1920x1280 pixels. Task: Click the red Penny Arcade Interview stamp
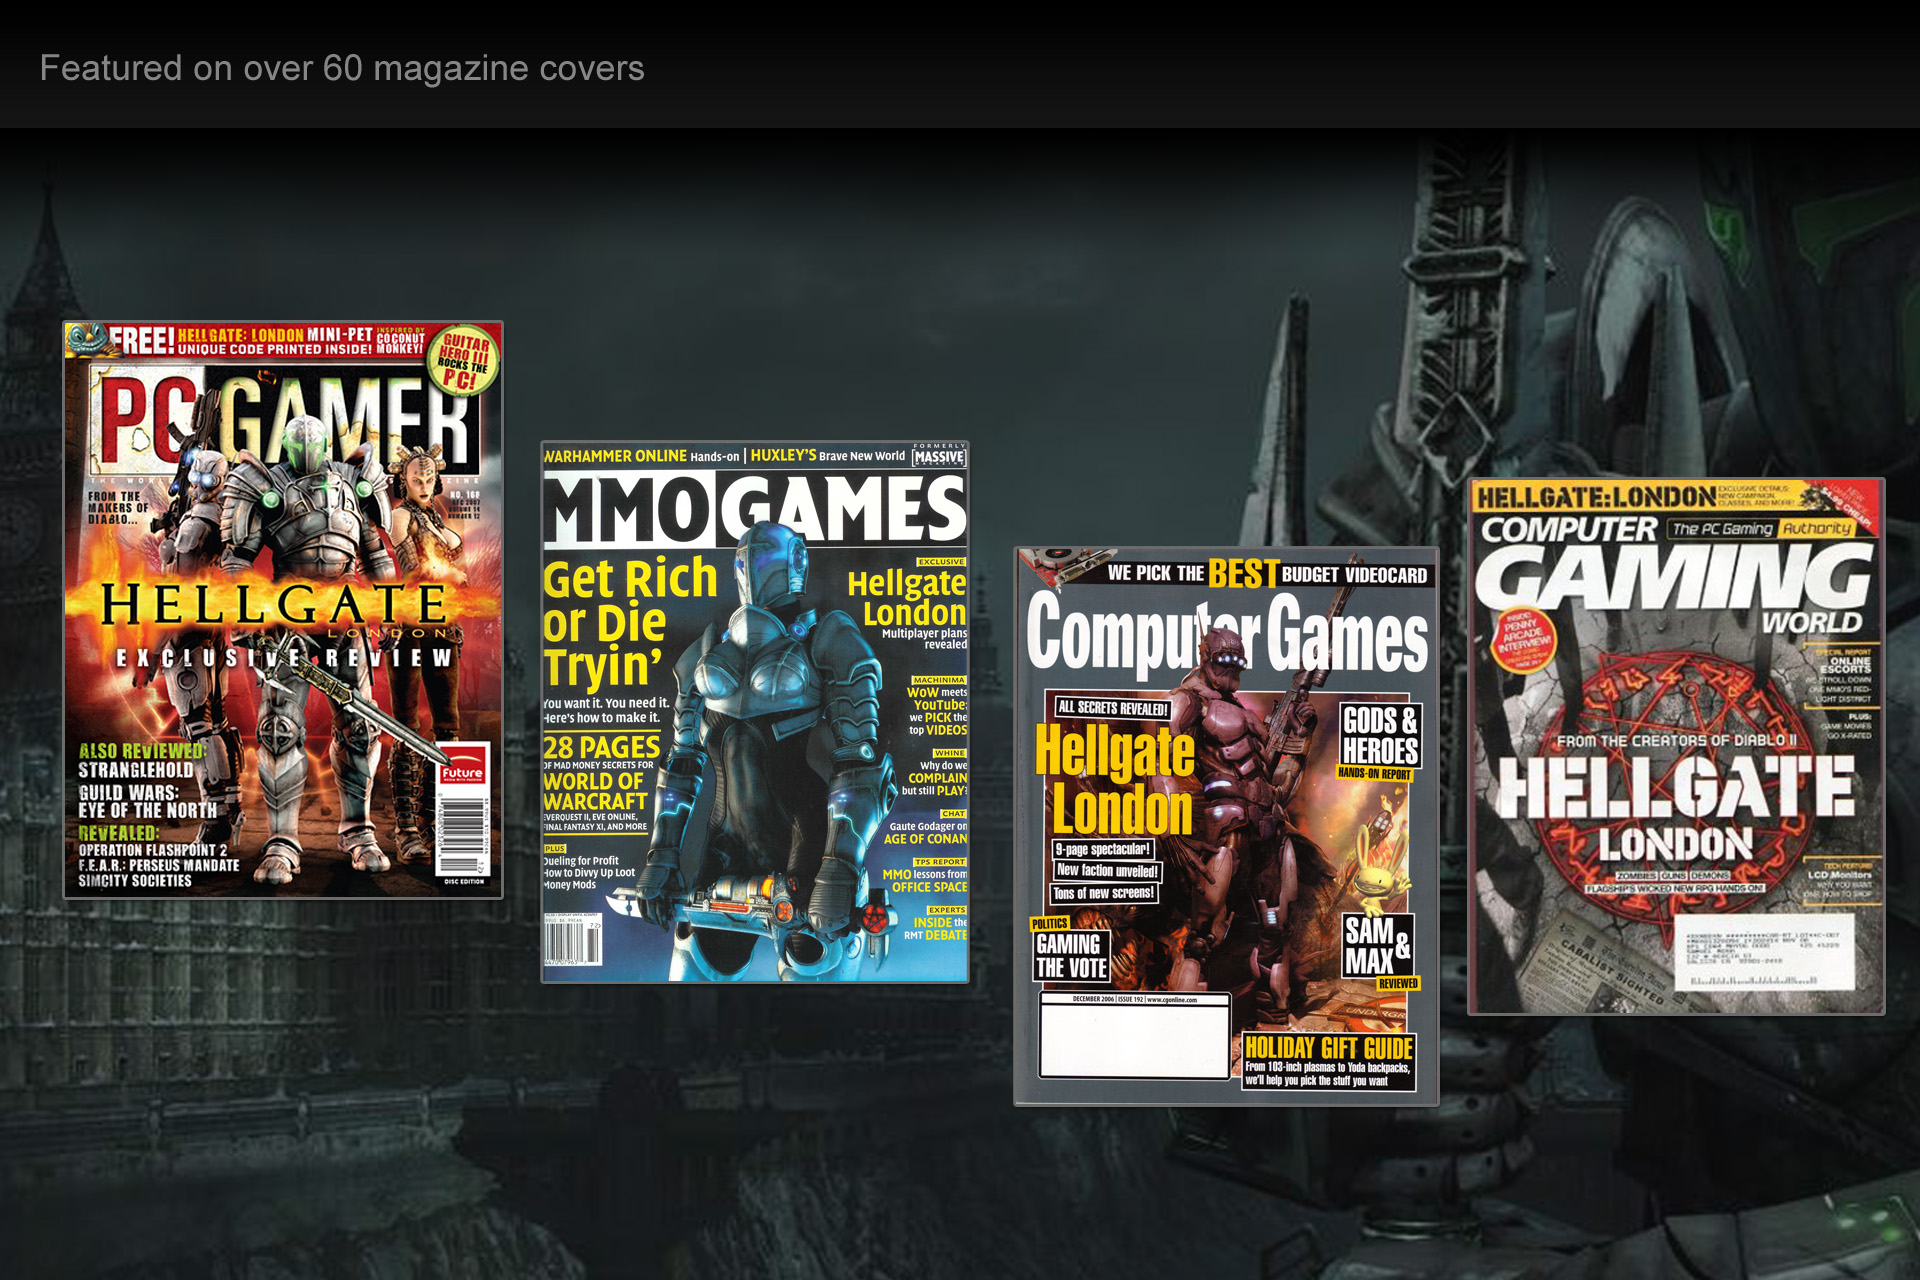(1524, 640)
